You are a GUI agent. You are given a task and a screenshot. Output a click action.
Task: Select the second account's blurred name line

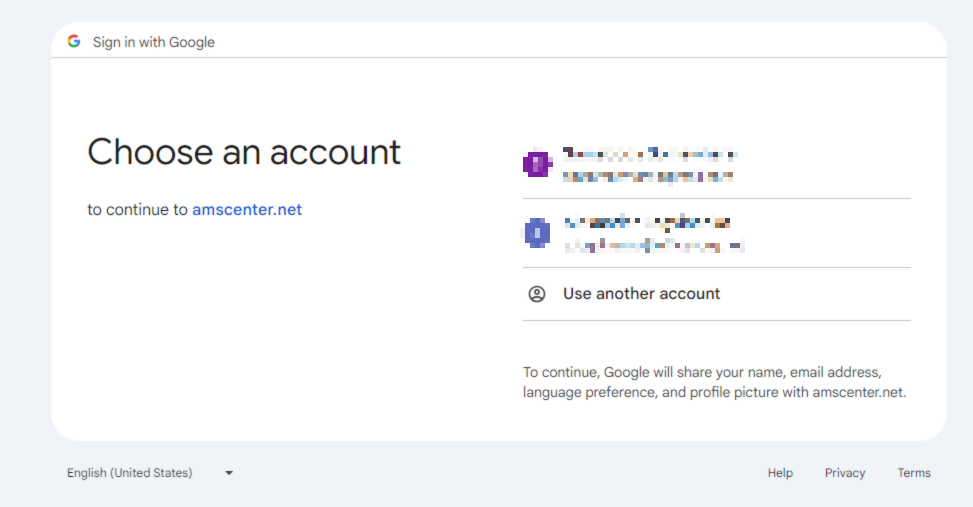pyautogui.click(x=646, y=222)
